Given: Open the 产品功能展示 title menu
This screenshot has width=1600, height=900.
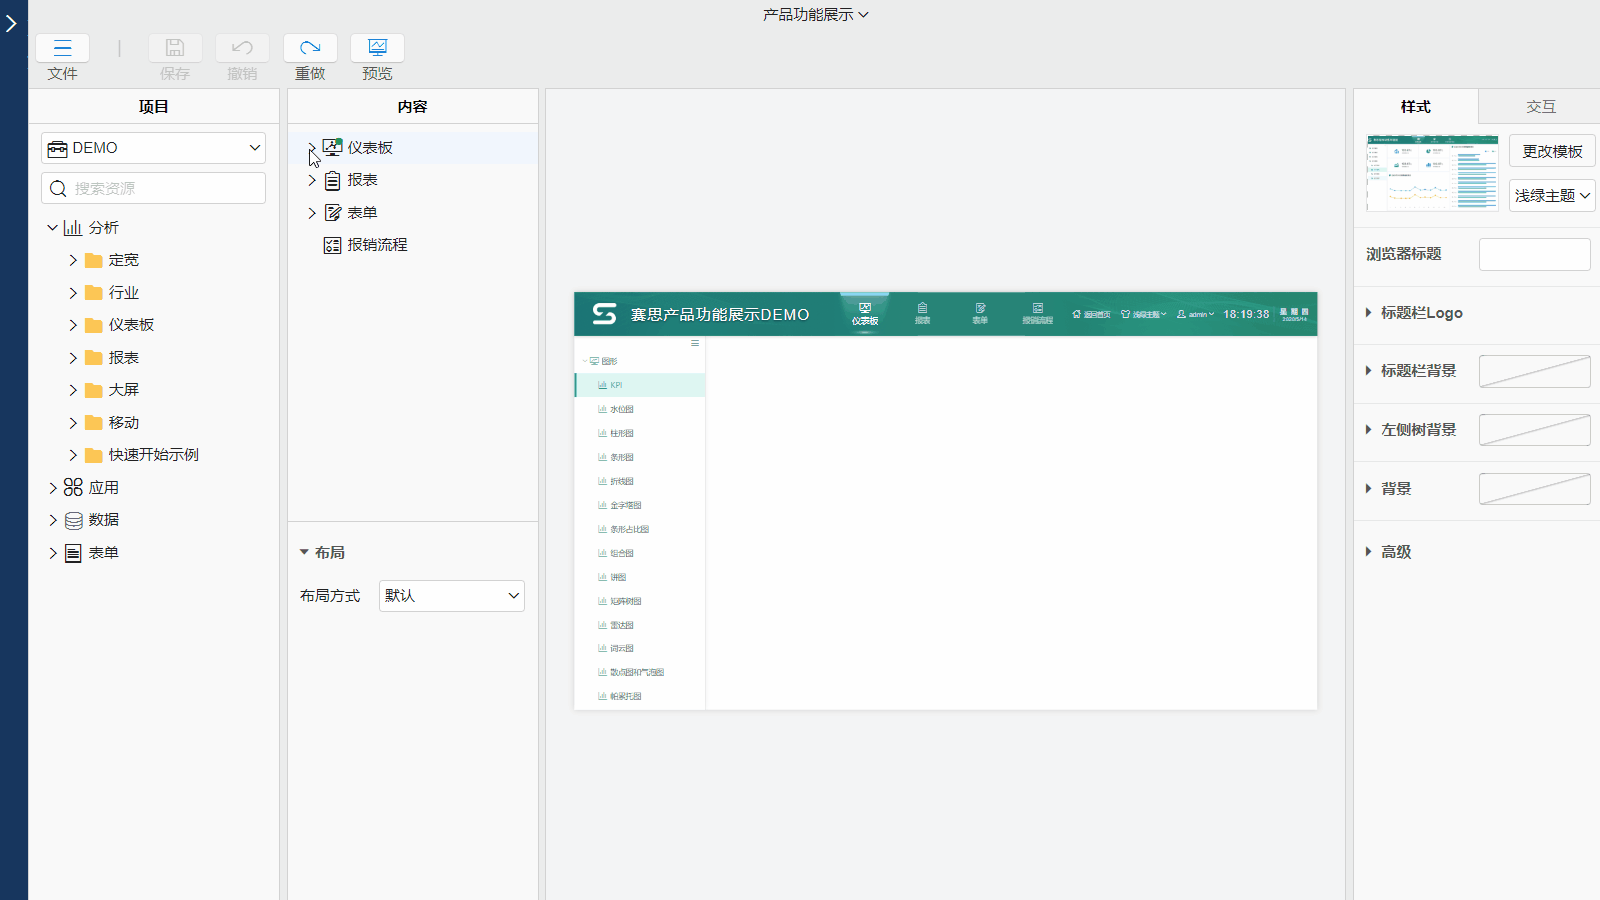Looking at the screenshot, I should tap(815, 15).
